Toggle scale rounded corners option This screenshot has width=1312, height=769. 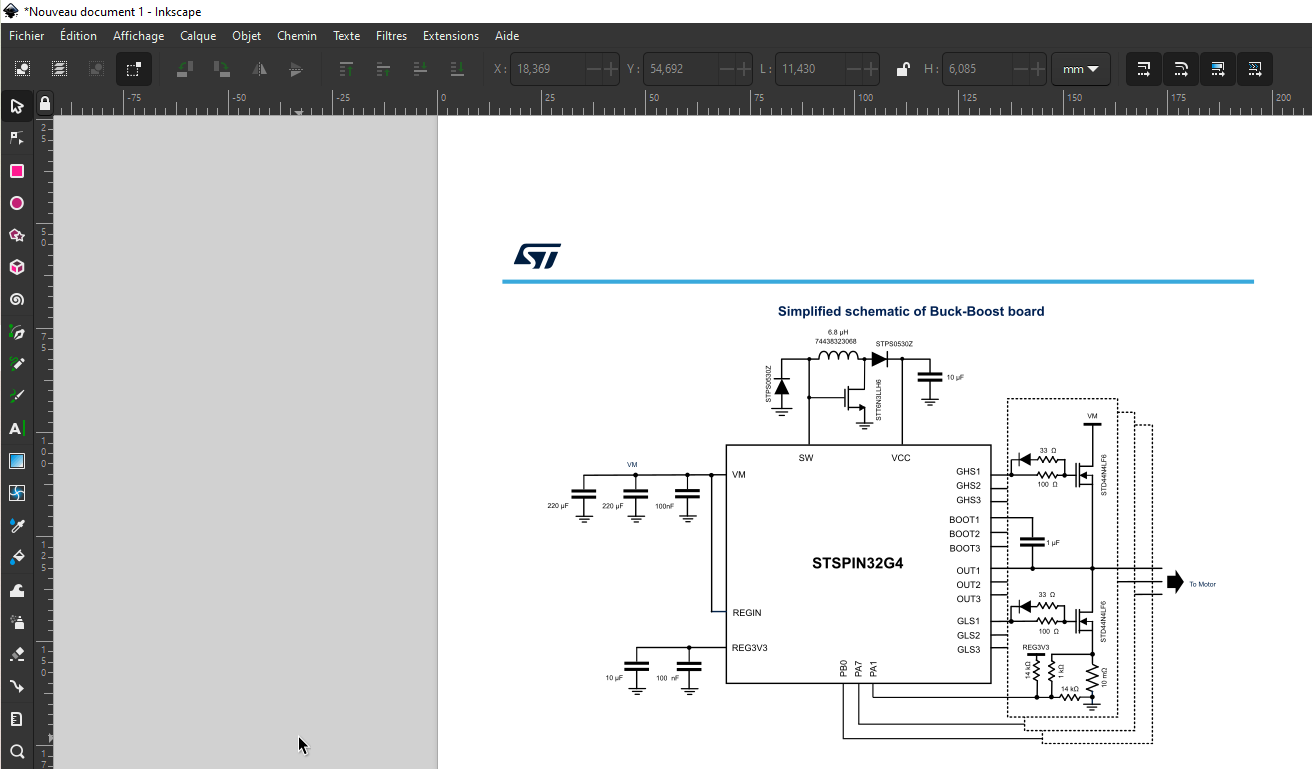pyautogui.click(x=1181, y=69)
